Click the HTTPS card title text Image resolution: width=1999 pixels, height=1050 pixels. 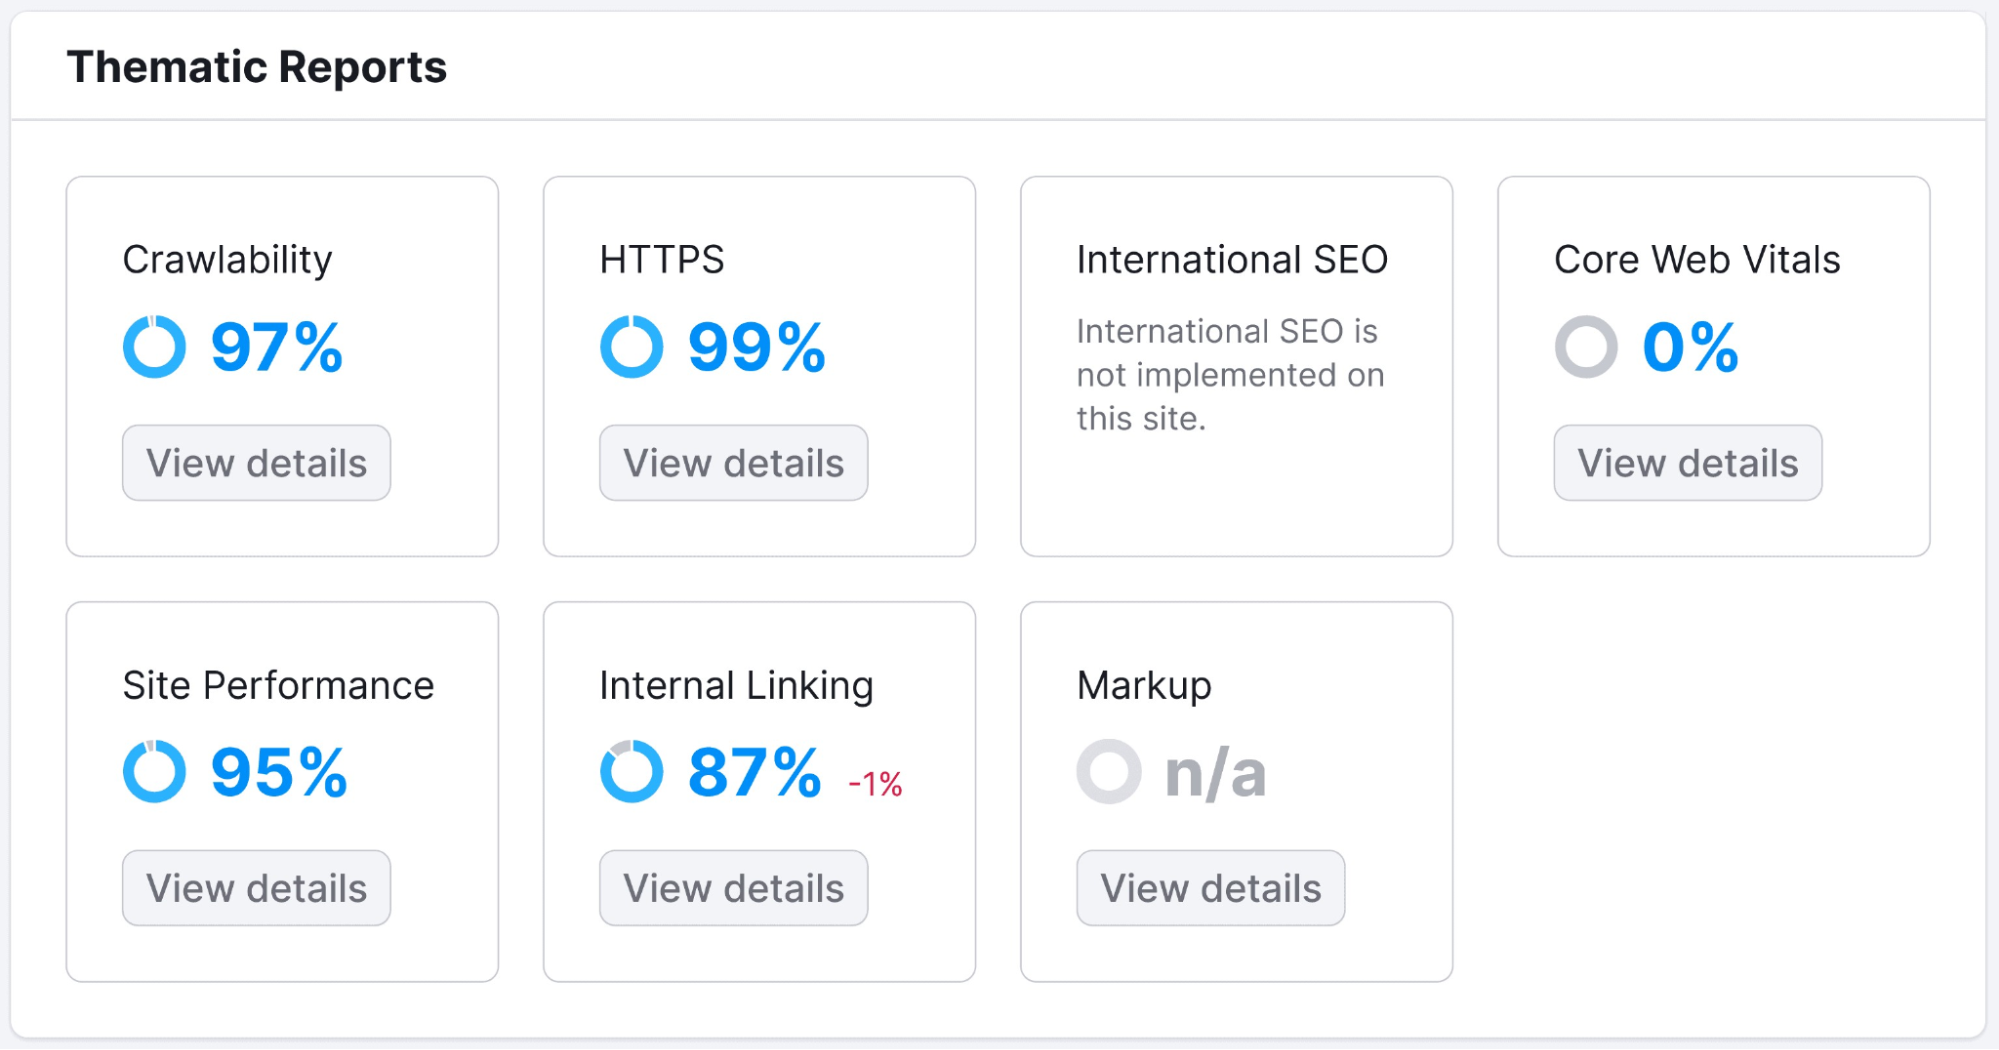(x=663, y=259)
